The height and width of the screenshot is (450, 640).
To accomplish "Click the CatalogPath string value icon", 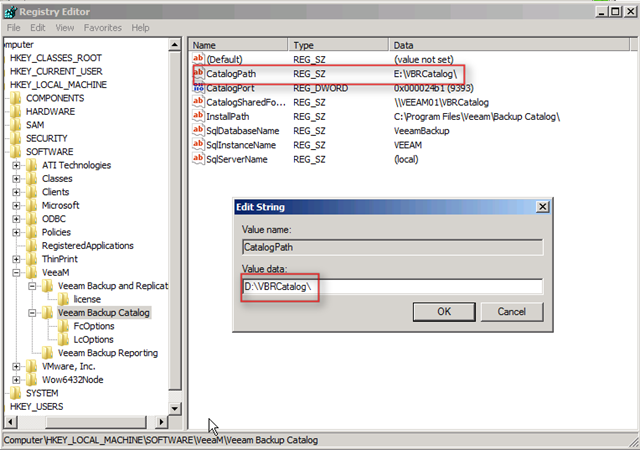I will click(197, 74).
